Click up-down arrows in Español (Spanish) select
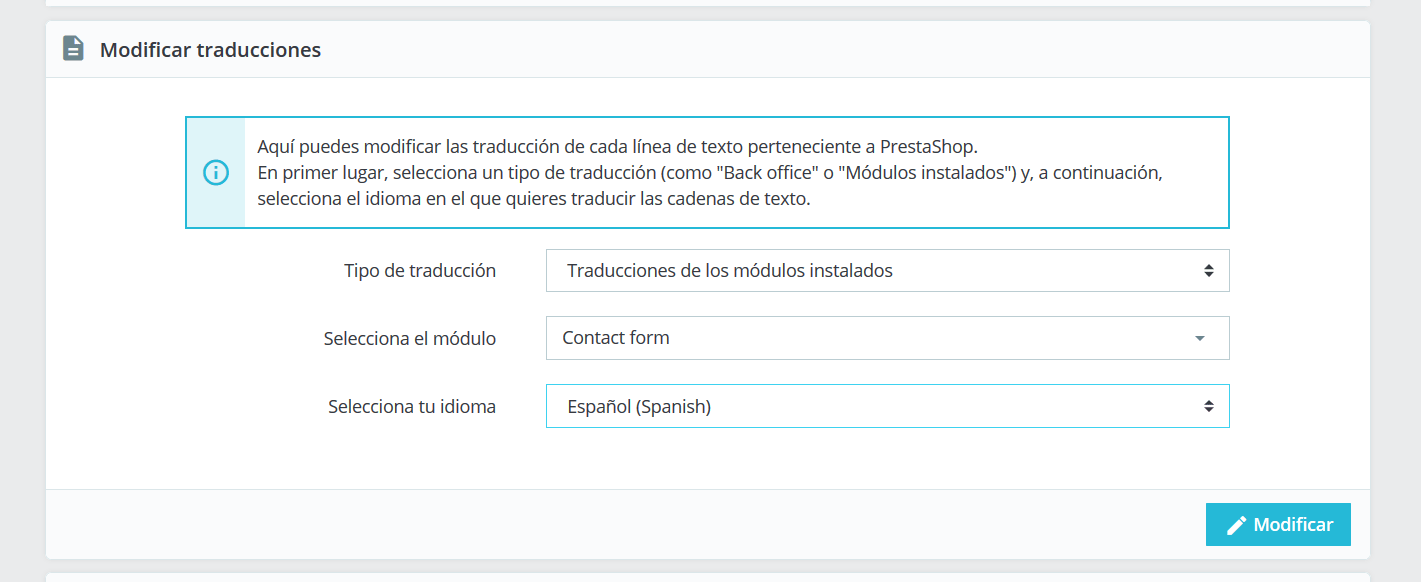1421x582 pixels. point(1209,406)
